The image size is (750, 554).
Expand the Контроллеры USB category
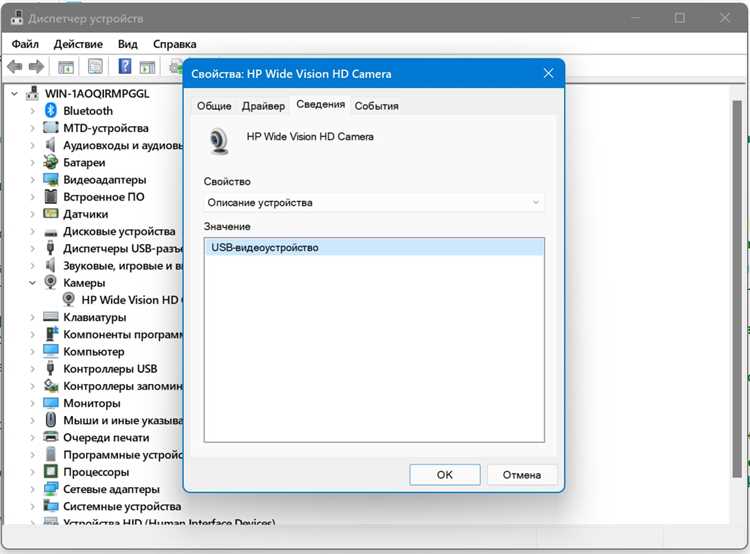32,369
